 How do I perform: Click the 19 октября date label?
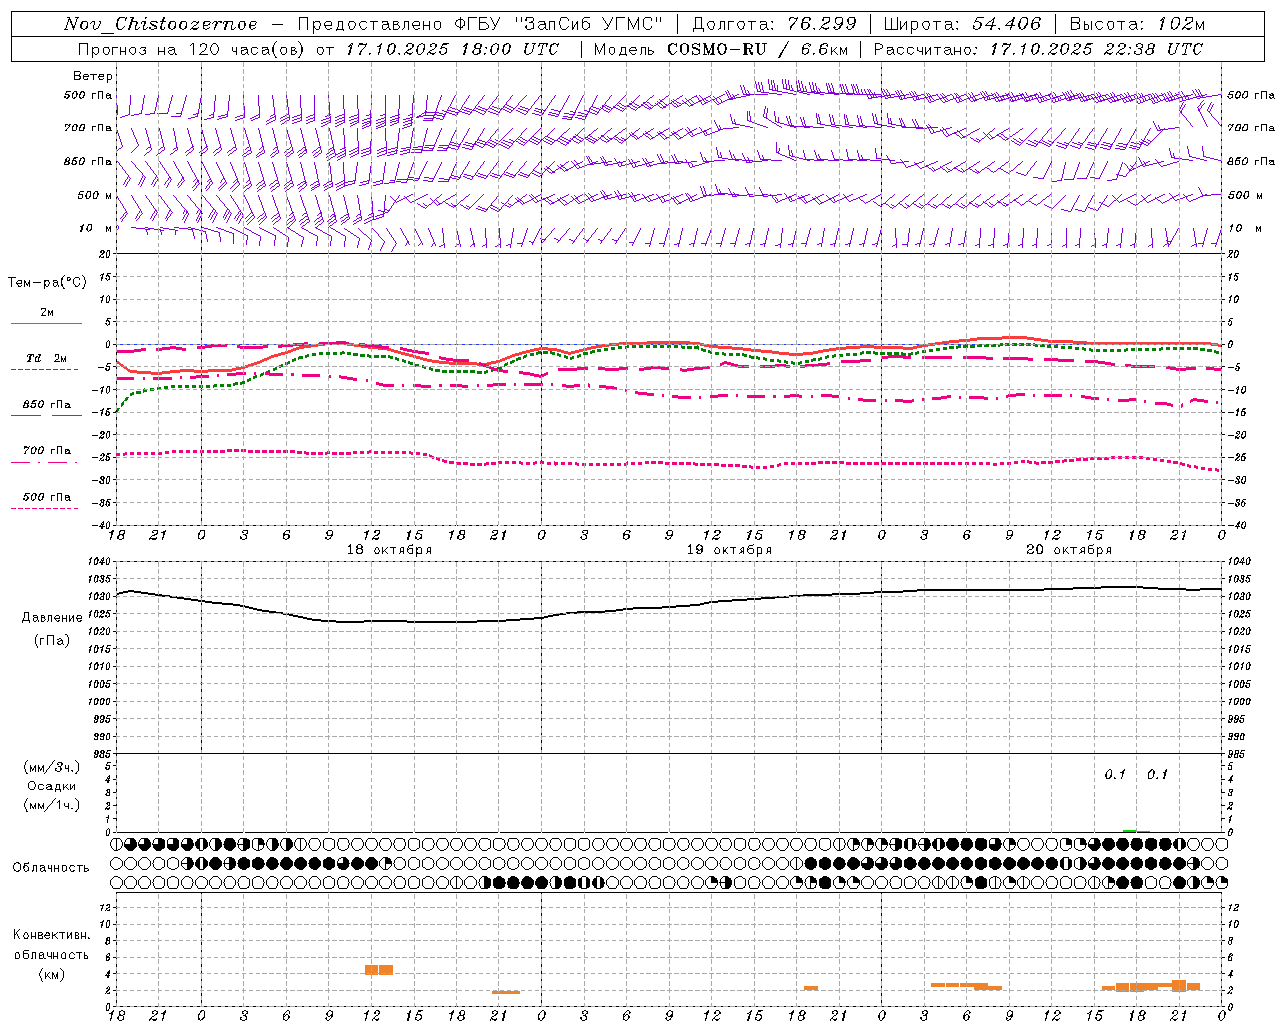click(729, 550)
